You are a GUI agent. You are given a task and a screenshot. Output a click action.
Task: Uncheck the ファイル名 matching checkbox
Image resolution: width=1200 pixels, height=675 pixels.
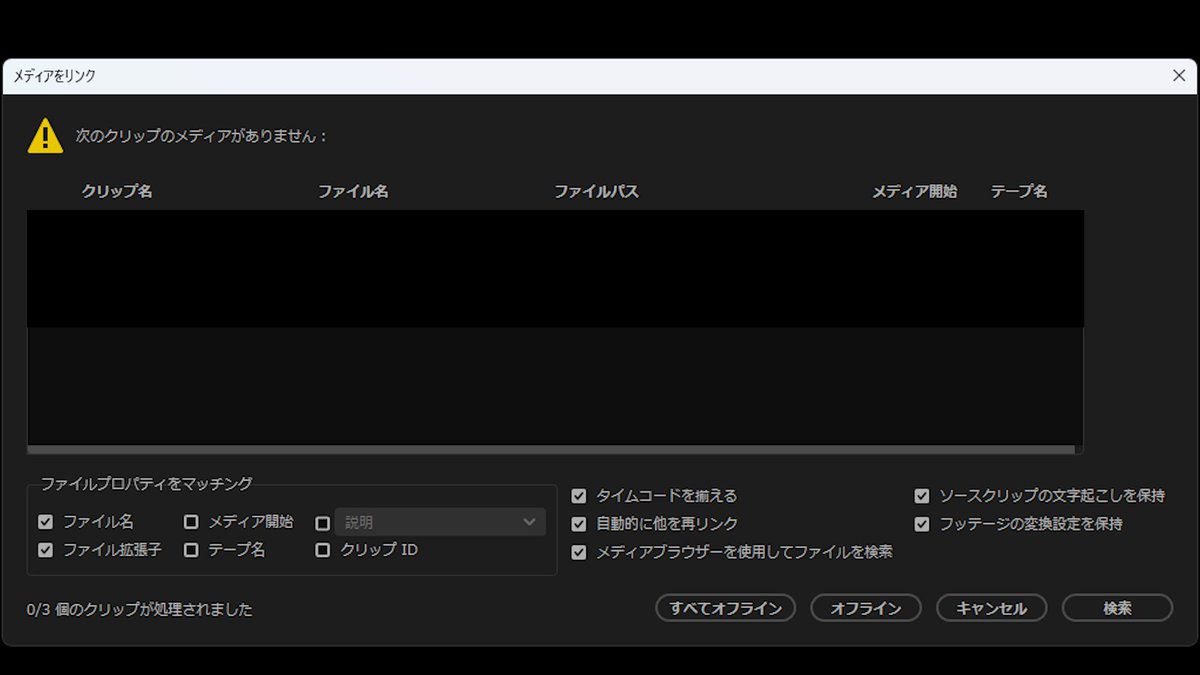[45, 521]
